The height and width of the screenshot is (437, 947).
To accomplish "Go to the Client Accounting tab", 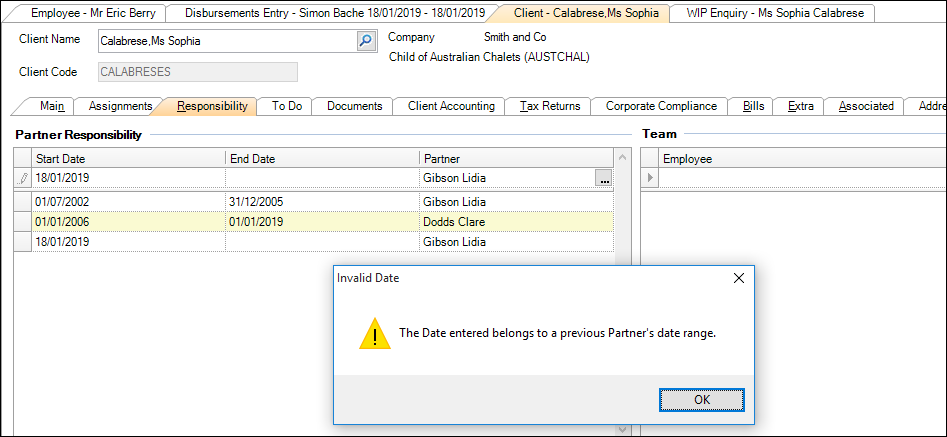I will [x=450, y=106].
